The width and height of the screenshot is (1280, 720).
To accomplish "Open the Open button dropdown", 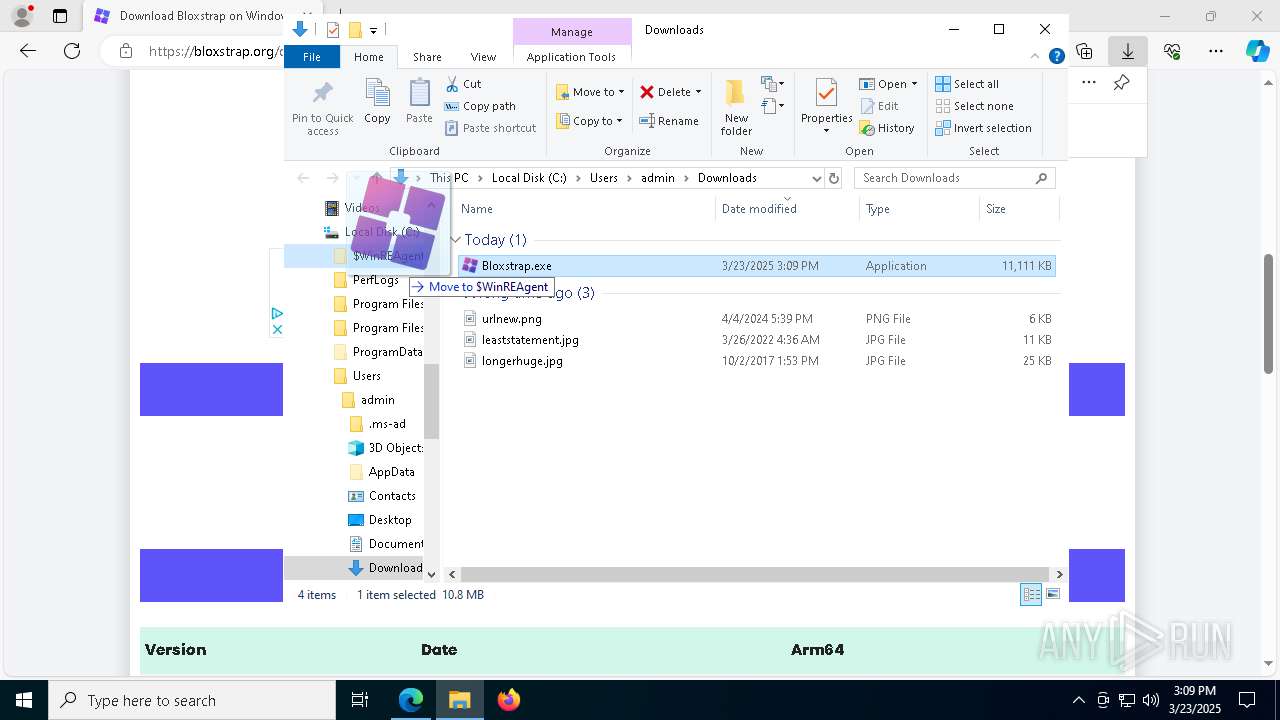I will (888, 84).
